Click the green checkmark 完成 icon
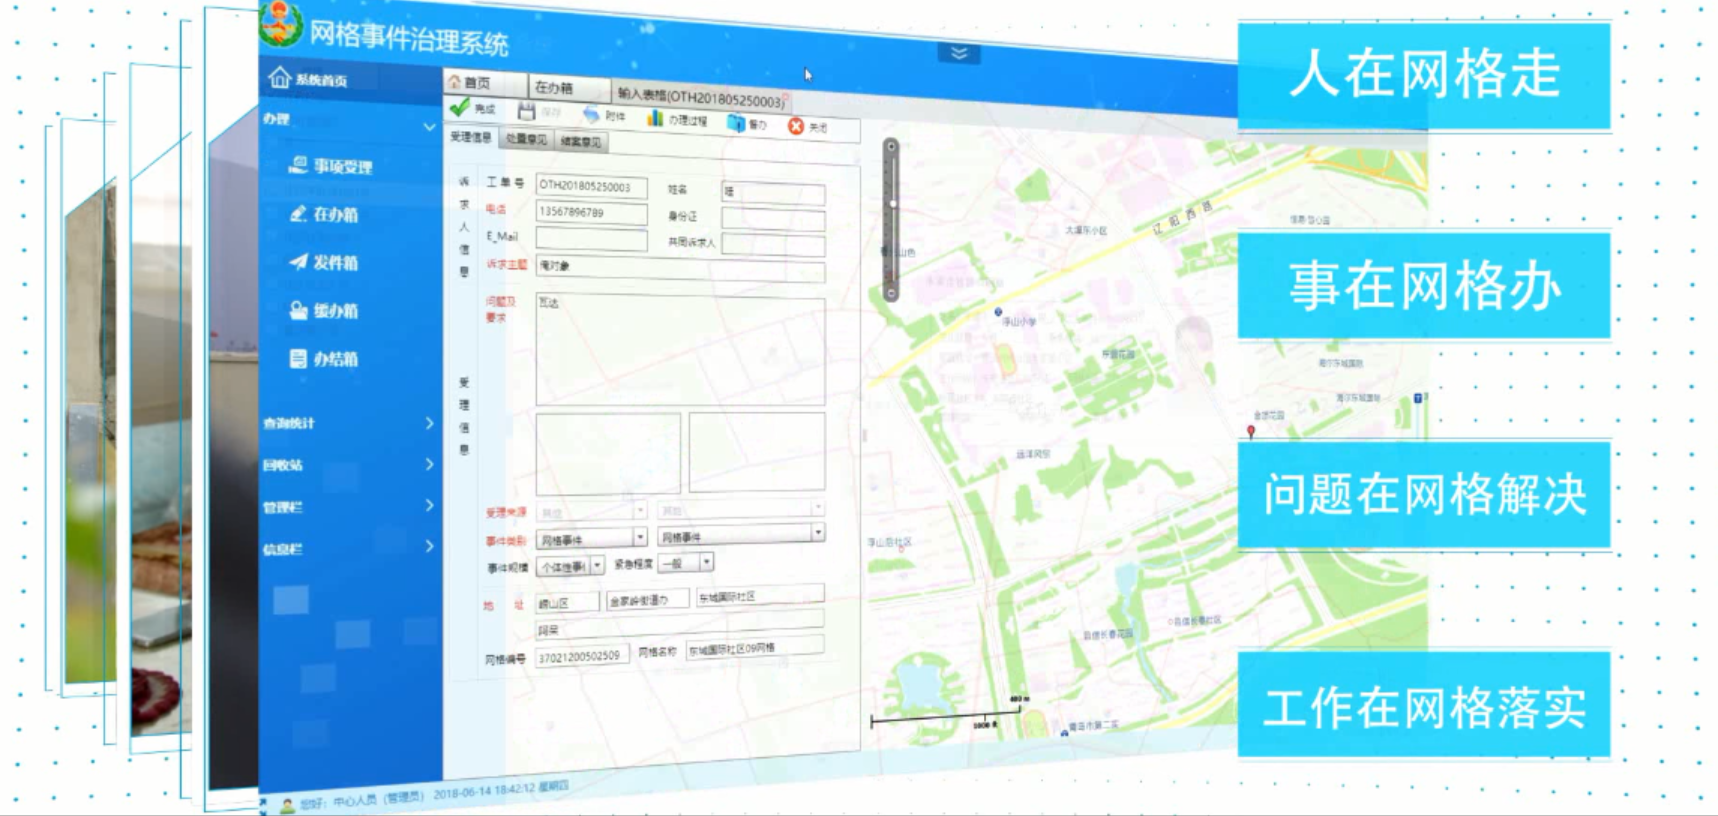The height and width of the screenshot is (816, 1718). [x=460, y=107]
